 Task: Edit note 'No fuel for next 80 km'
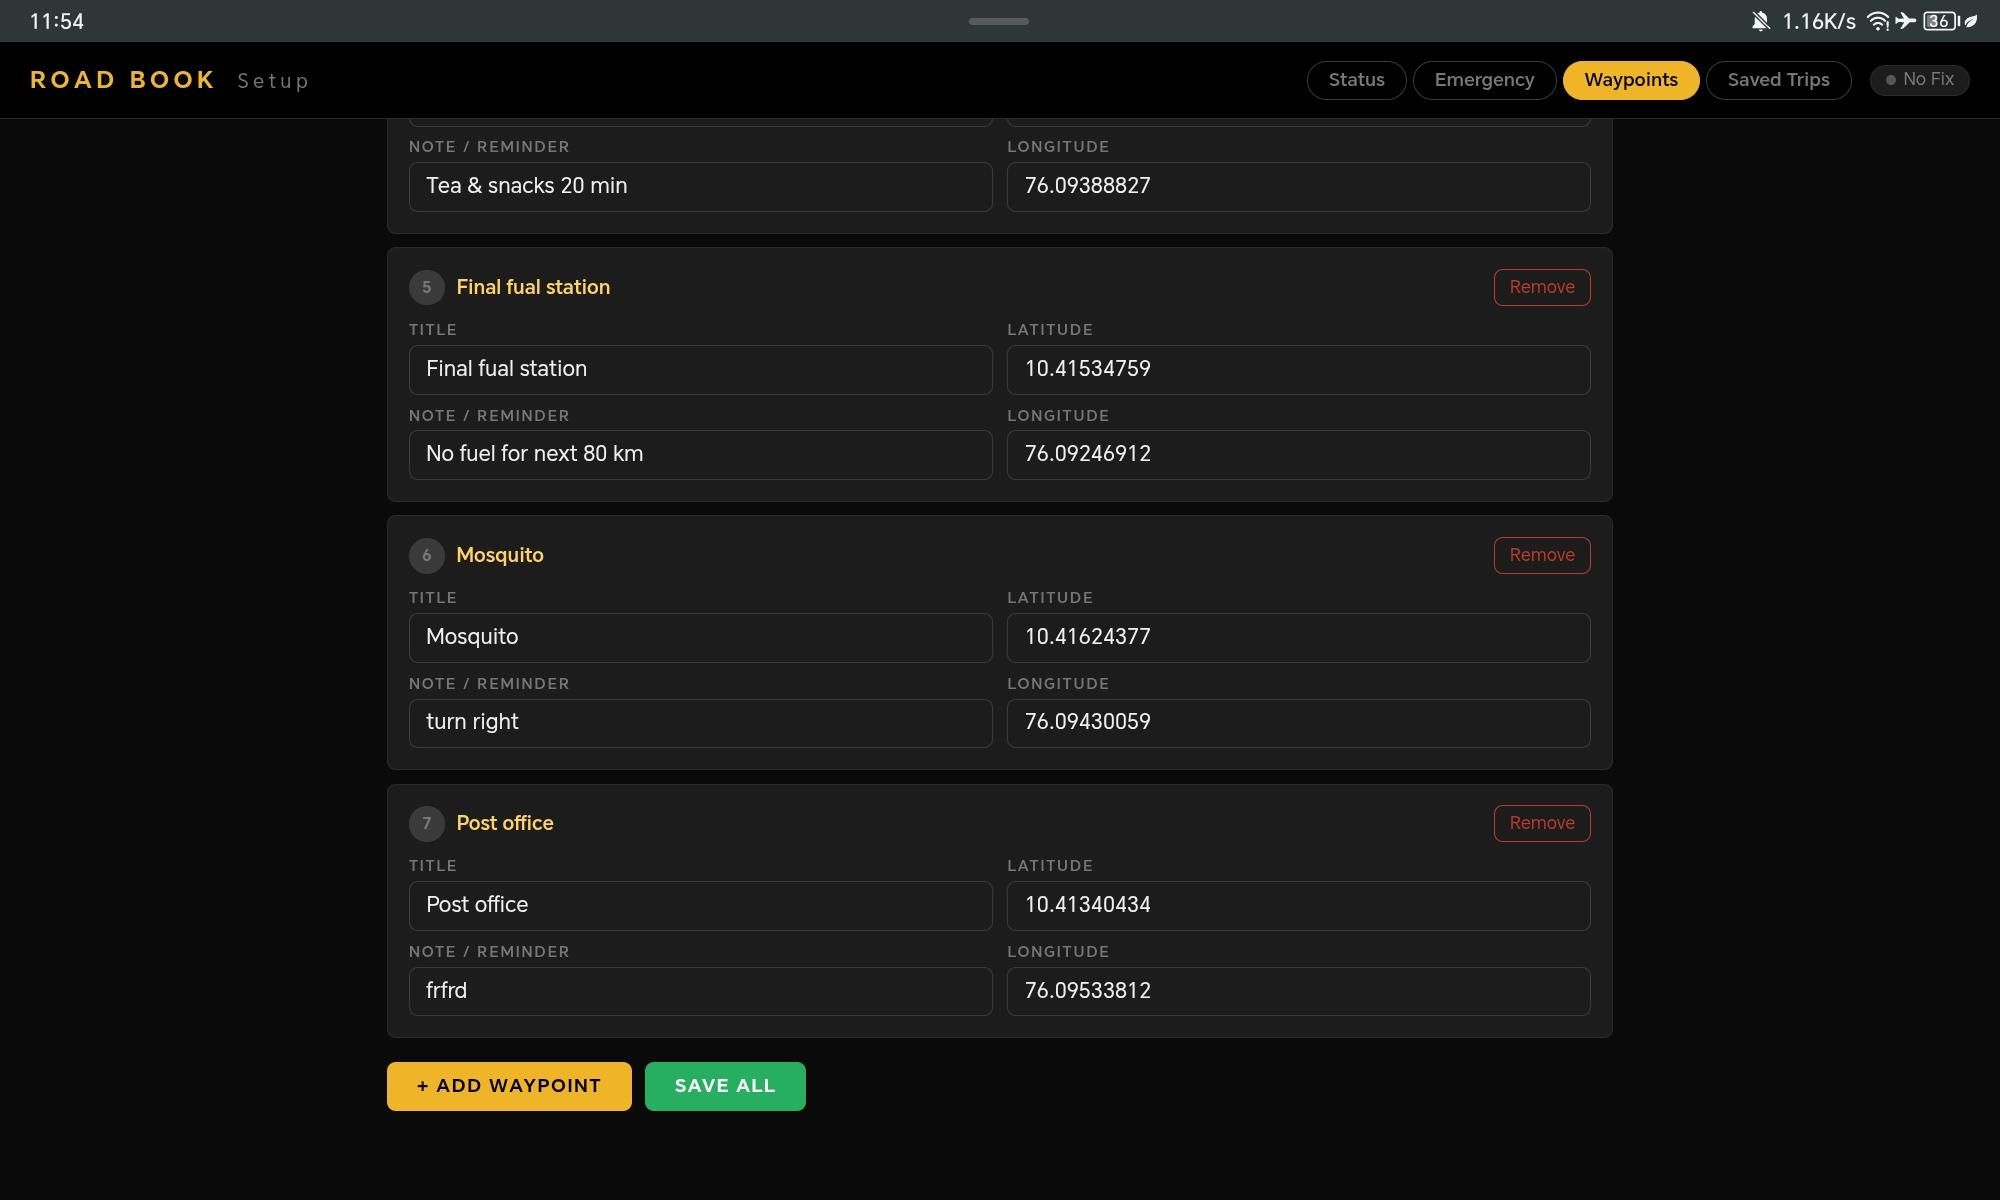[x=700, y=455]
